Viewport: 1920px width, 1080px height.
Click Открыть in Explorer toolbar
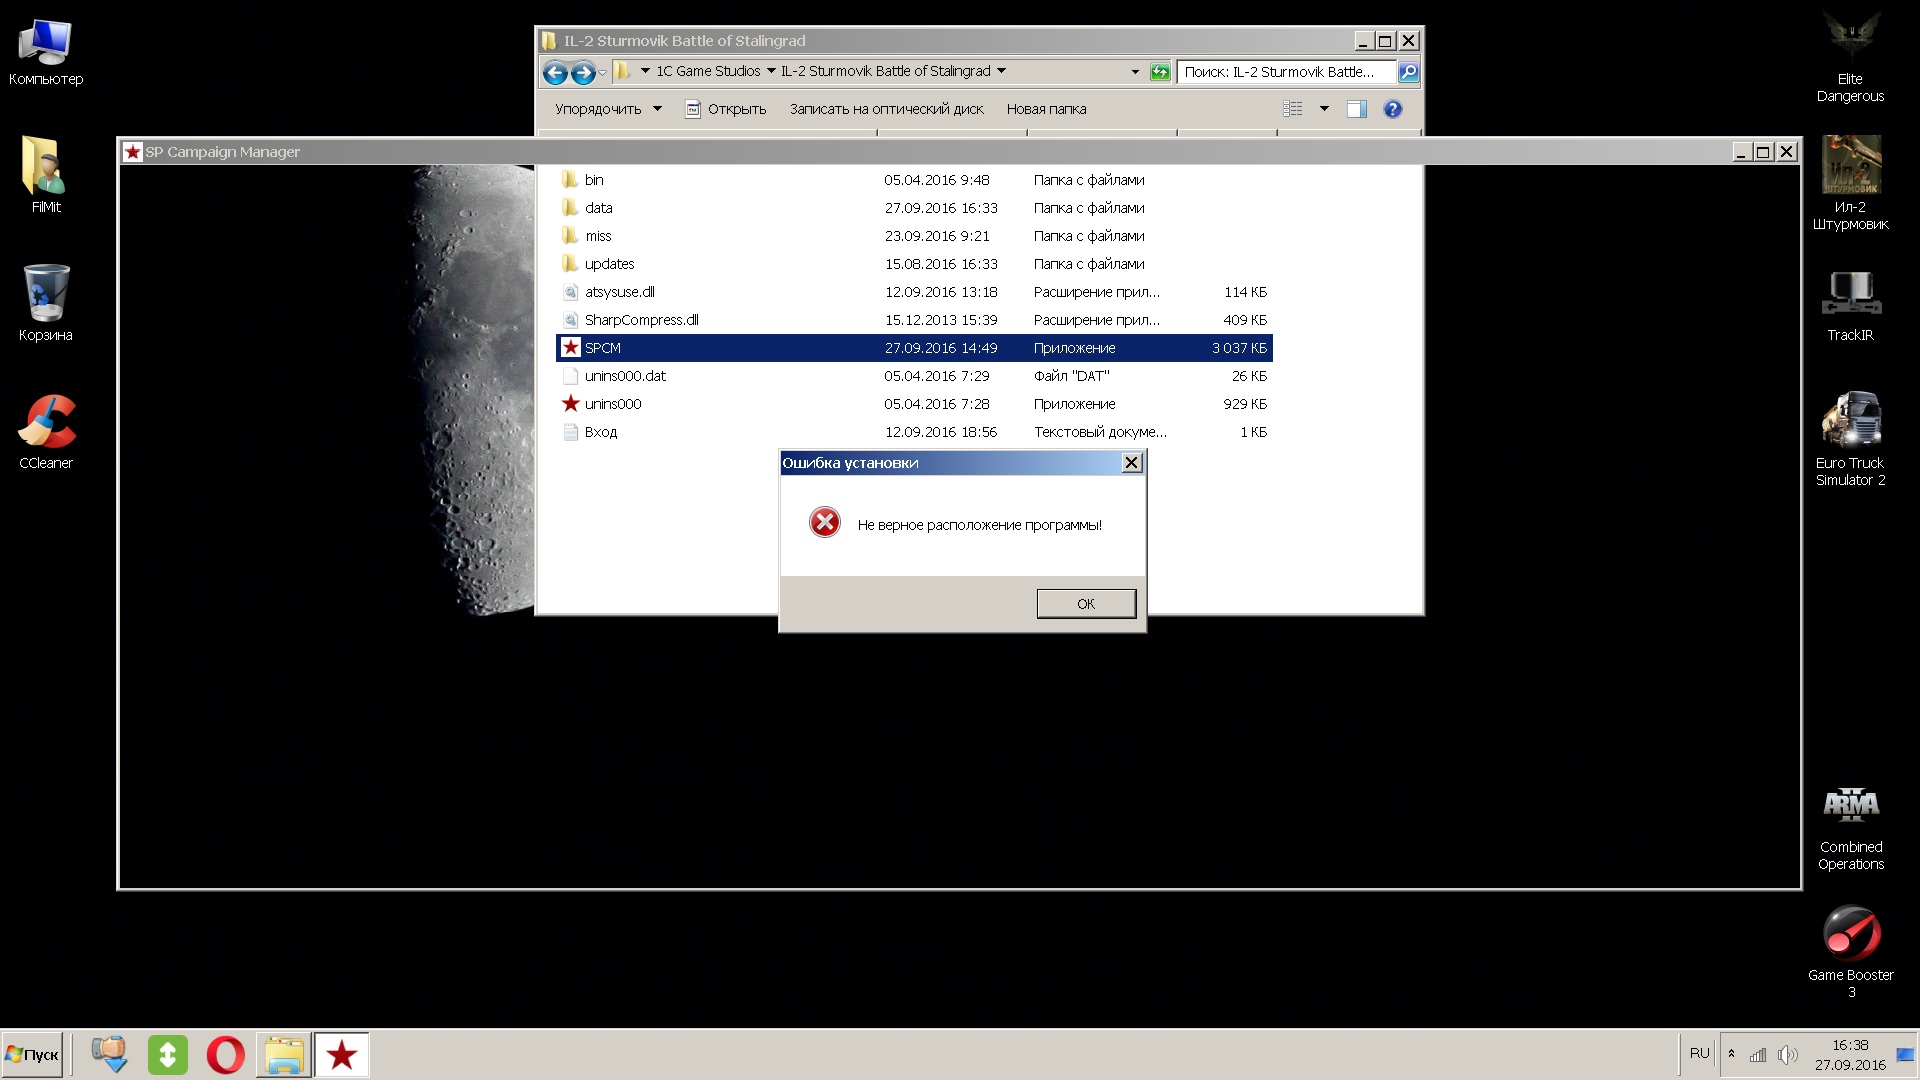point(725,109)
